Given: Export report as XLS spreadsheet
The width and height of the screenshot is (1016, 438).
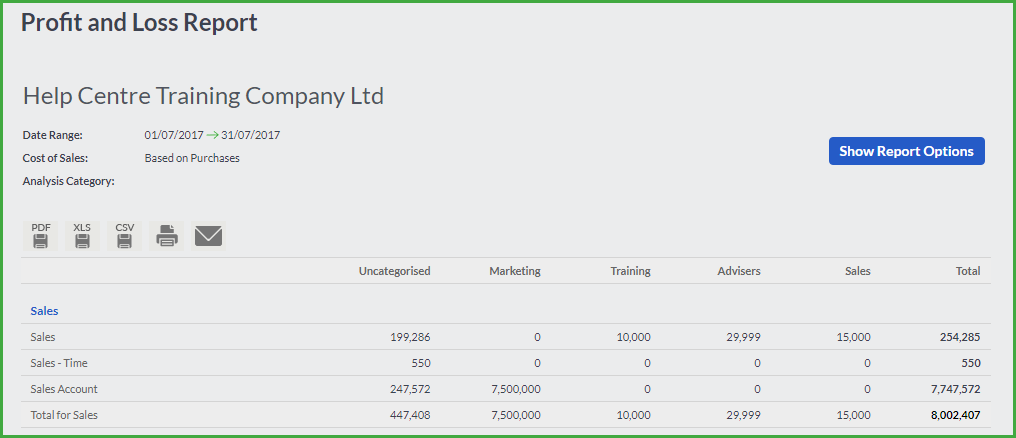Looking at the screenshot, I should tap(82, 236).
